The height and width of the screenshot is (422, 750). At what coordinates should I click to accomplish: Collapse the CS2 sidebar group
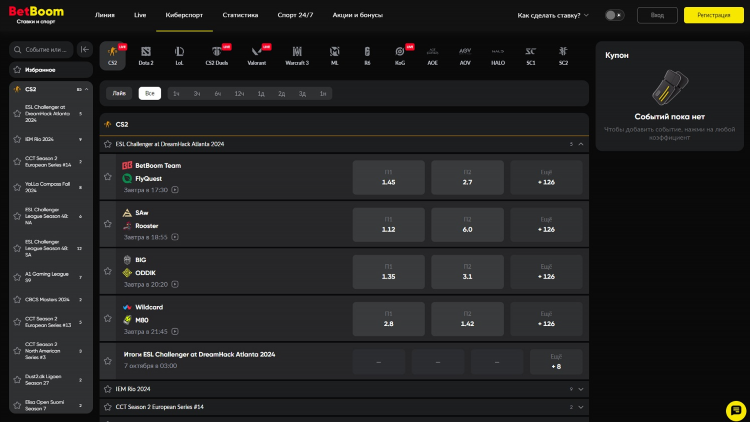pos(87,89)
